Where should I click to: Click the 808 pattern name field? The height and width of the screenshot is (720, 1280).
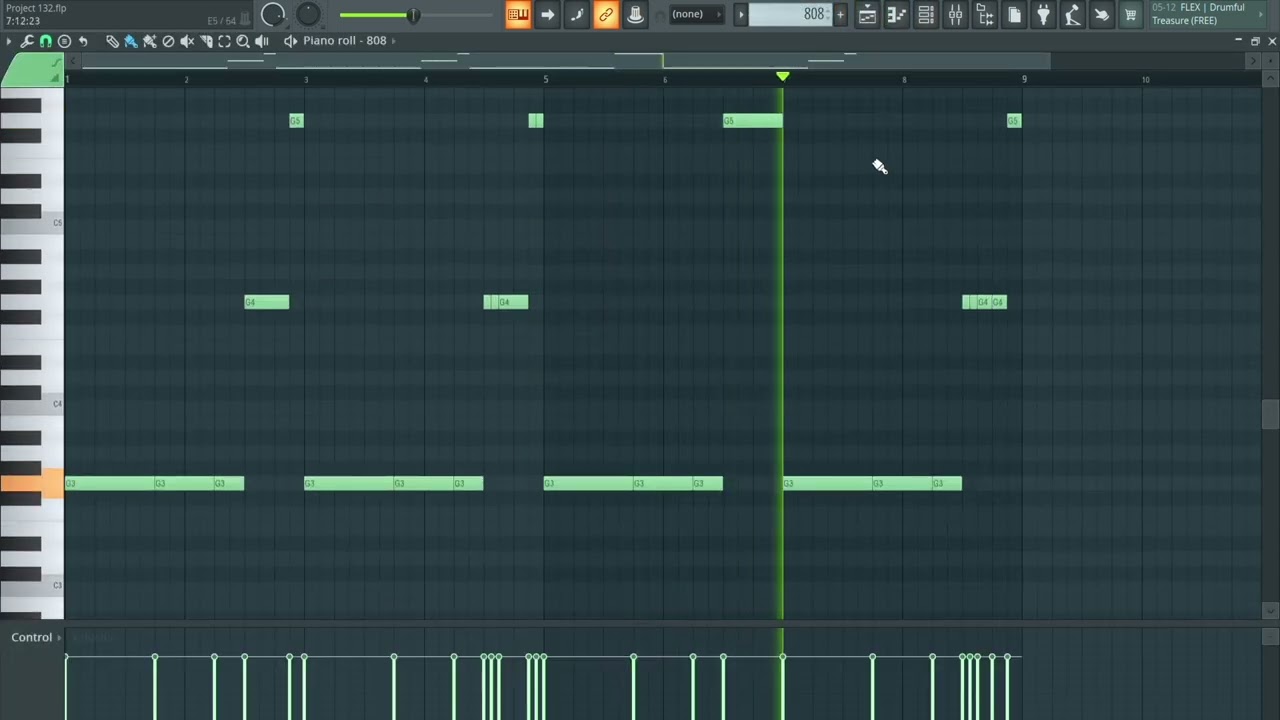[789, 14]
